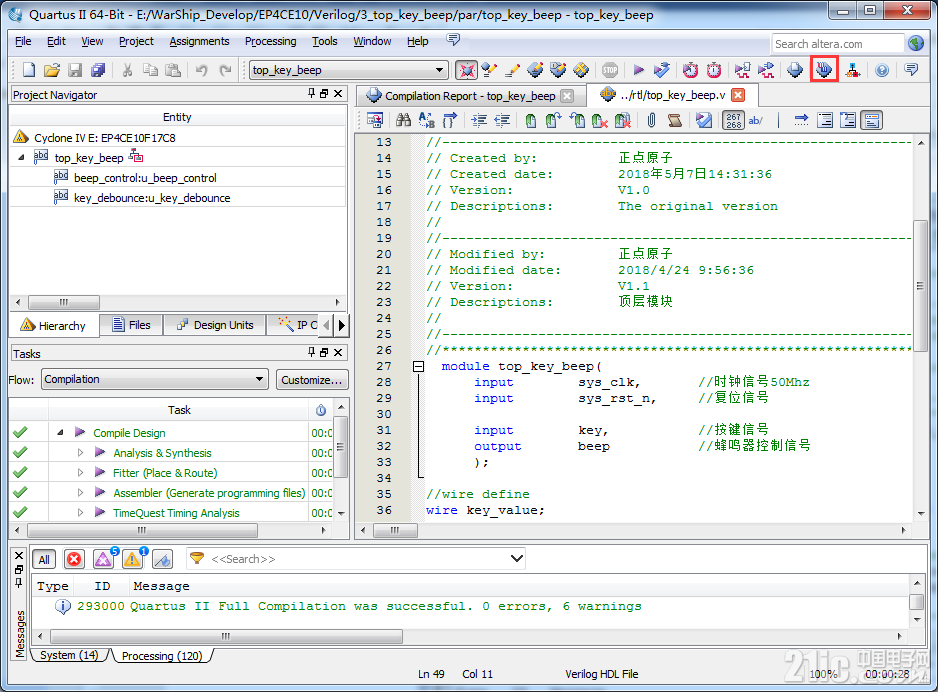938x692 pixels.
Task: Click the Find binoculars icon in editor toolbar
Action: point(403,120)
